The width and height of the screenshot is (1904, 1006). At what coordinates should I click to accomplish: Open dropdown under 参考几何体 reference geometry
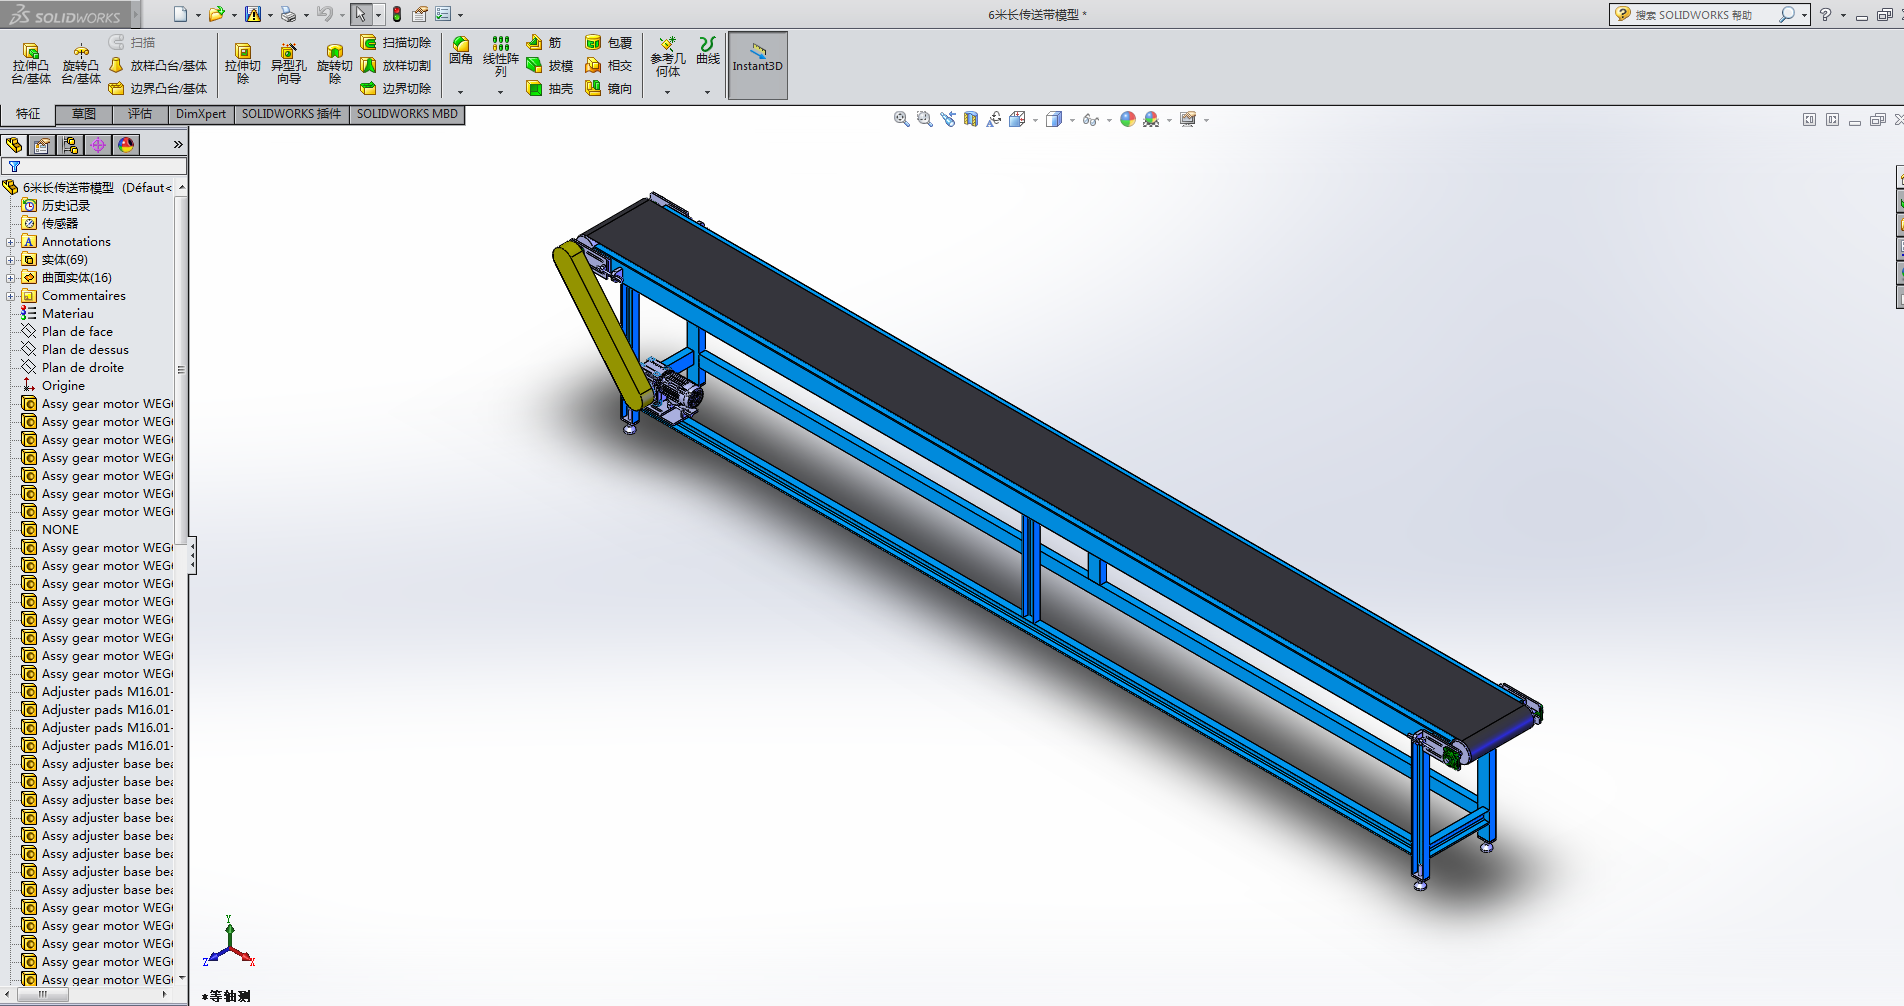tap(668, 92)
